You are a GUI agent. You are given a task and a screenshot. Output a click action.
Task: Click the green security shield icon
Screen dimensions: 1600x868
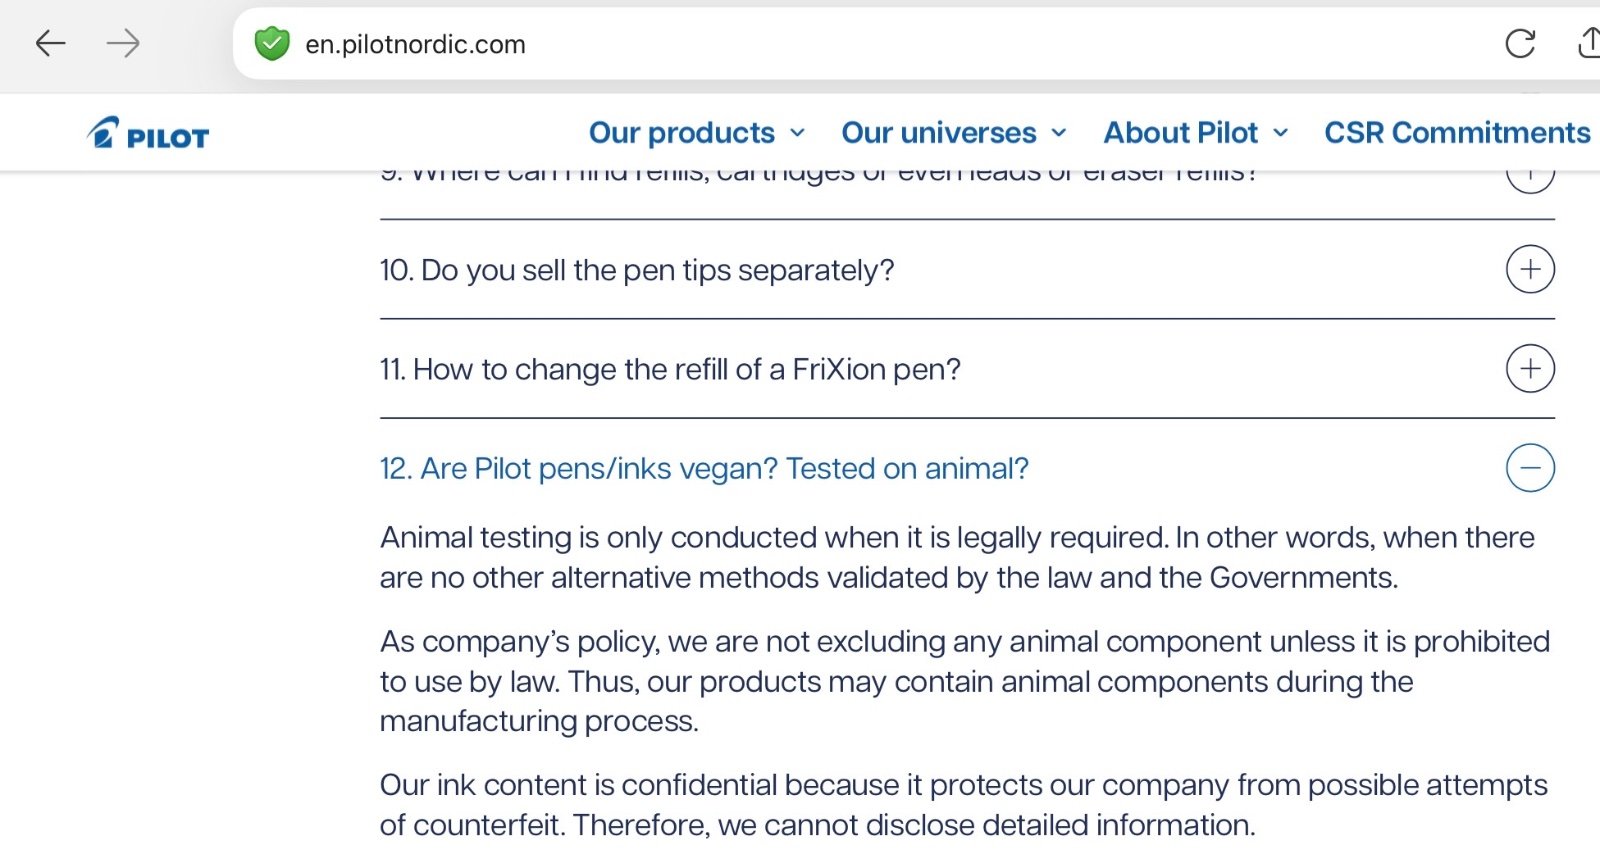[271, 44]
